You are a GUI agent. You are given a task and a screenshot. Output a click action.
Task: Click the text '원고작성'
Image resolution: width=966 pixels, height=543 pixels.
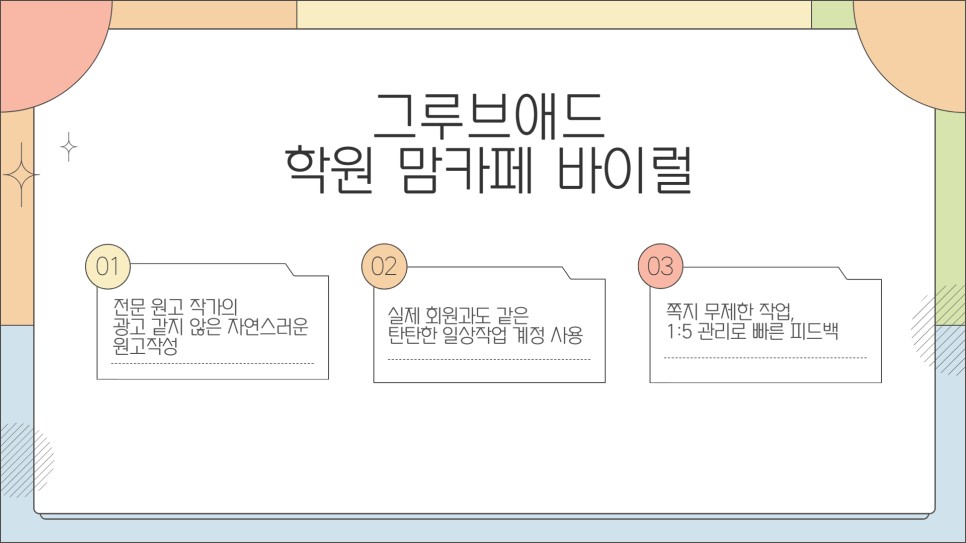(145, 346)
